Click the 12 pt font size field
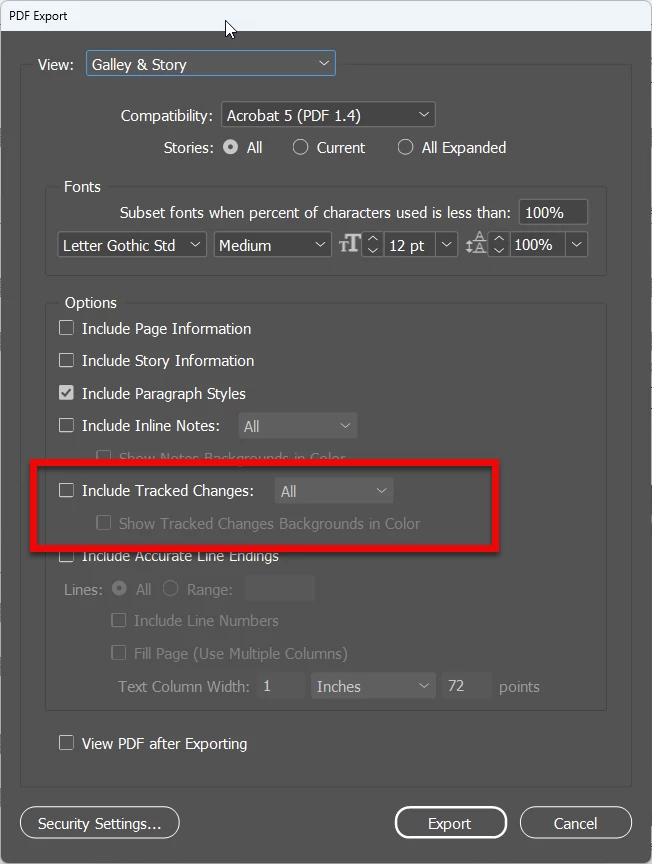652x864 pixels. 408,245
